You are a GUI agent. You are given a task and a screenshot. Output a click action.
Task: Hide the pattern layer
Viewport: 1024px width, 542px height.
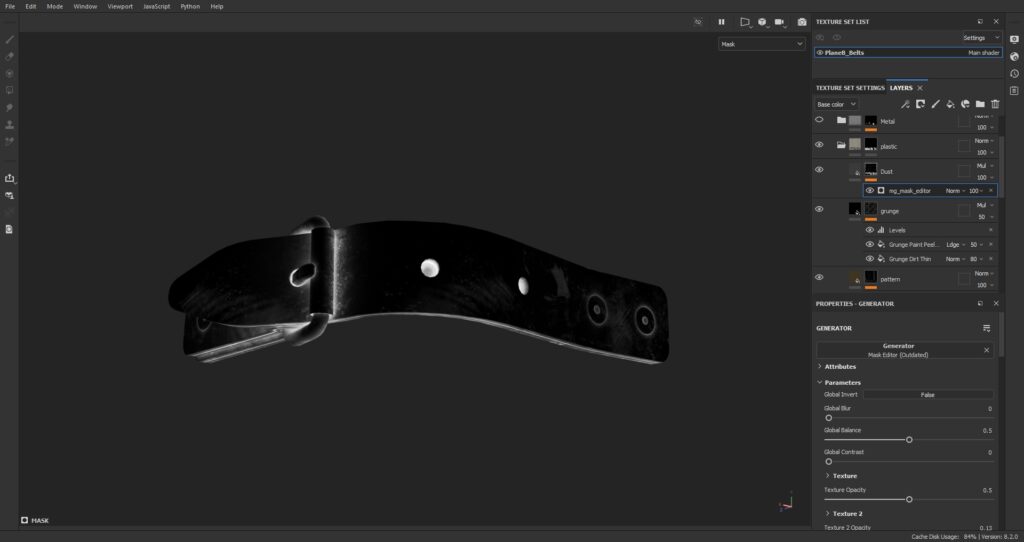pyautogui.click(x=819, y=277)
